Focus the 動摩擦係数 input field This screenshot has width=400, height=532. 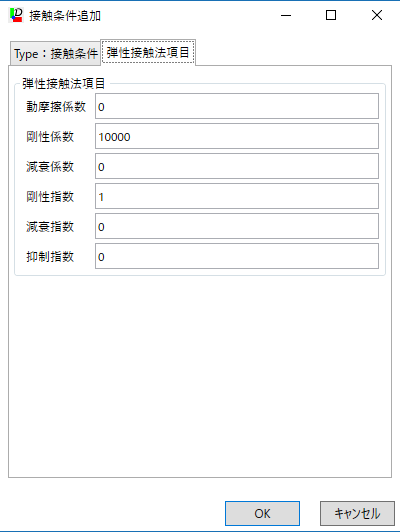[x=237, y=106]
